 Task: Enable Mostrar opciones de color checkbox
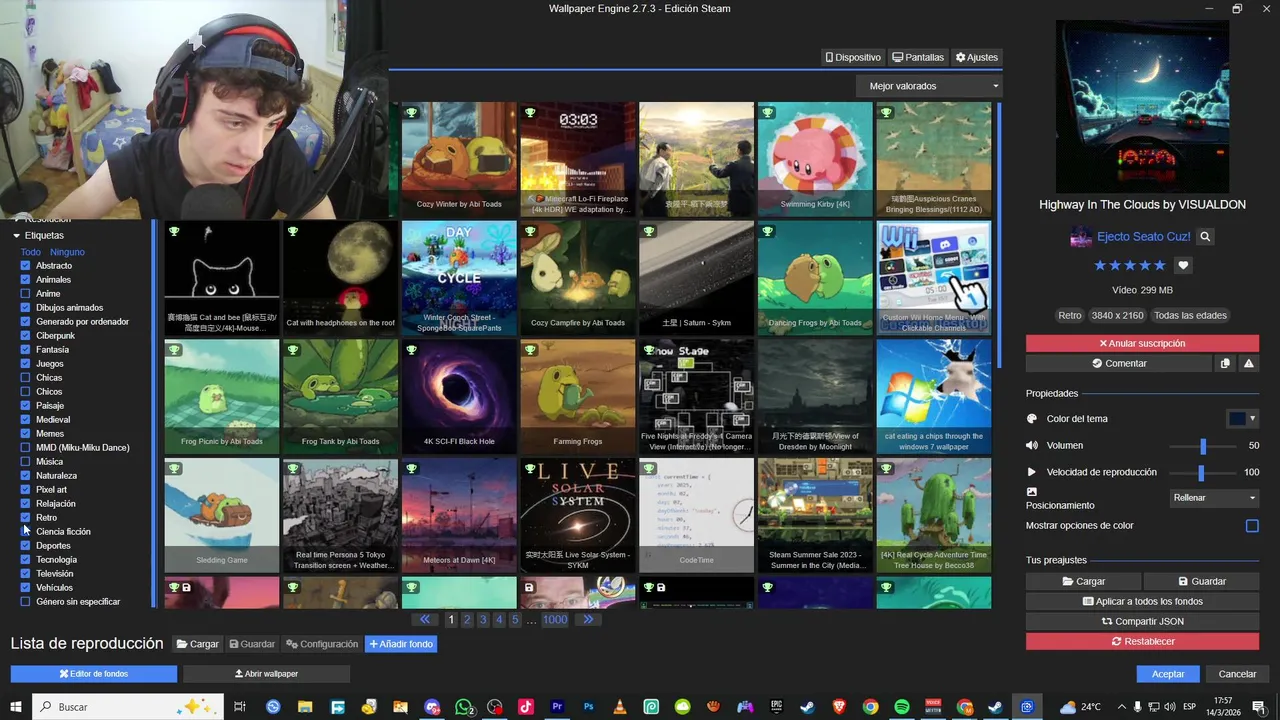tap(1252, 526)
